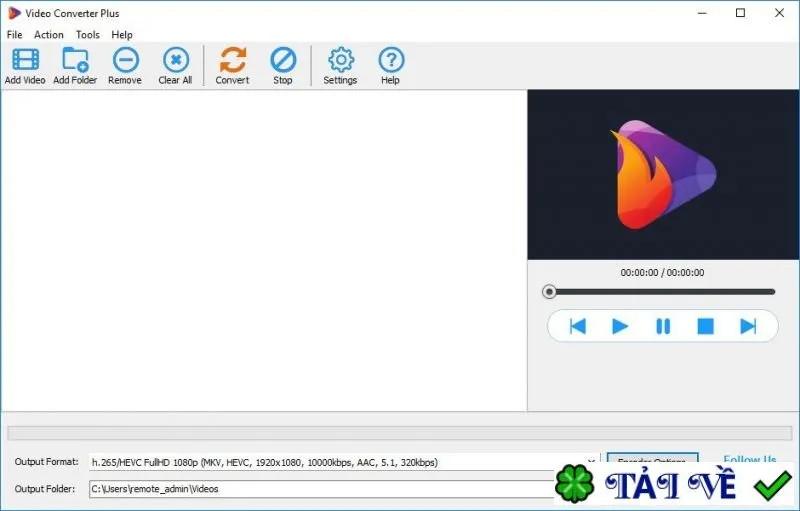Image resolution: width=800 pixels, height=511 pixels.
Task: Click the Output Folder path field
Action: point(321,489)
